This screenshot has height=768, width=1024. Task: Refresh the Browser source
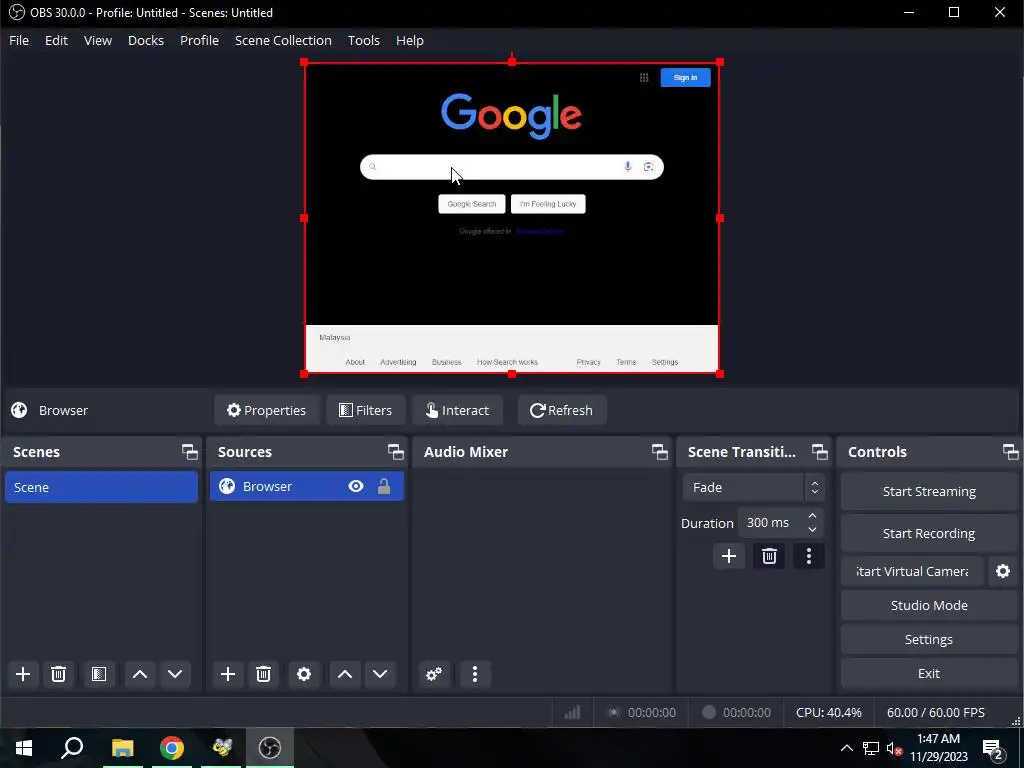tap(562, 410)
